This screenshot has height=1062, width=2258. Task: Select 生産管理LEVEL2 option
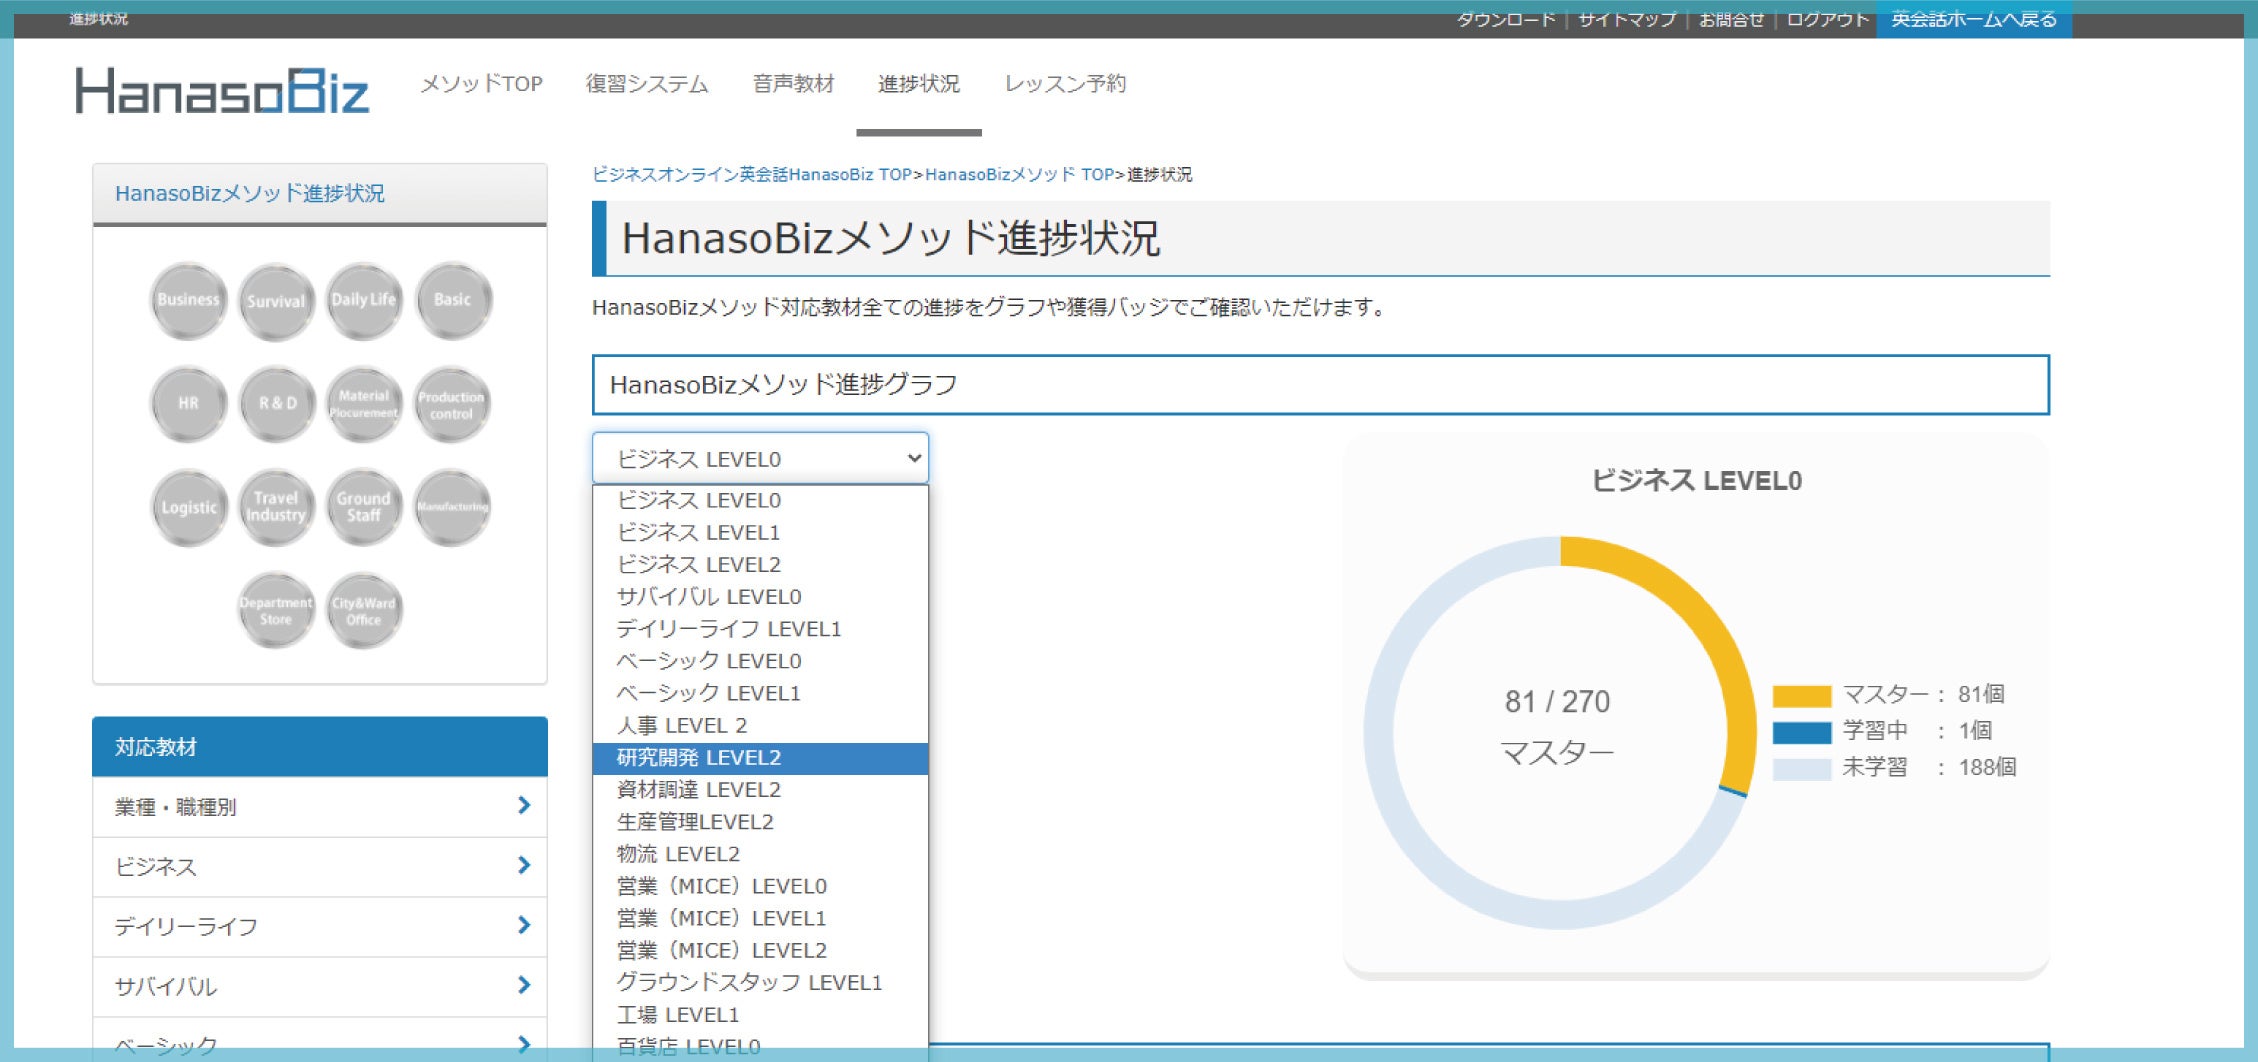(x=760, y=822)
